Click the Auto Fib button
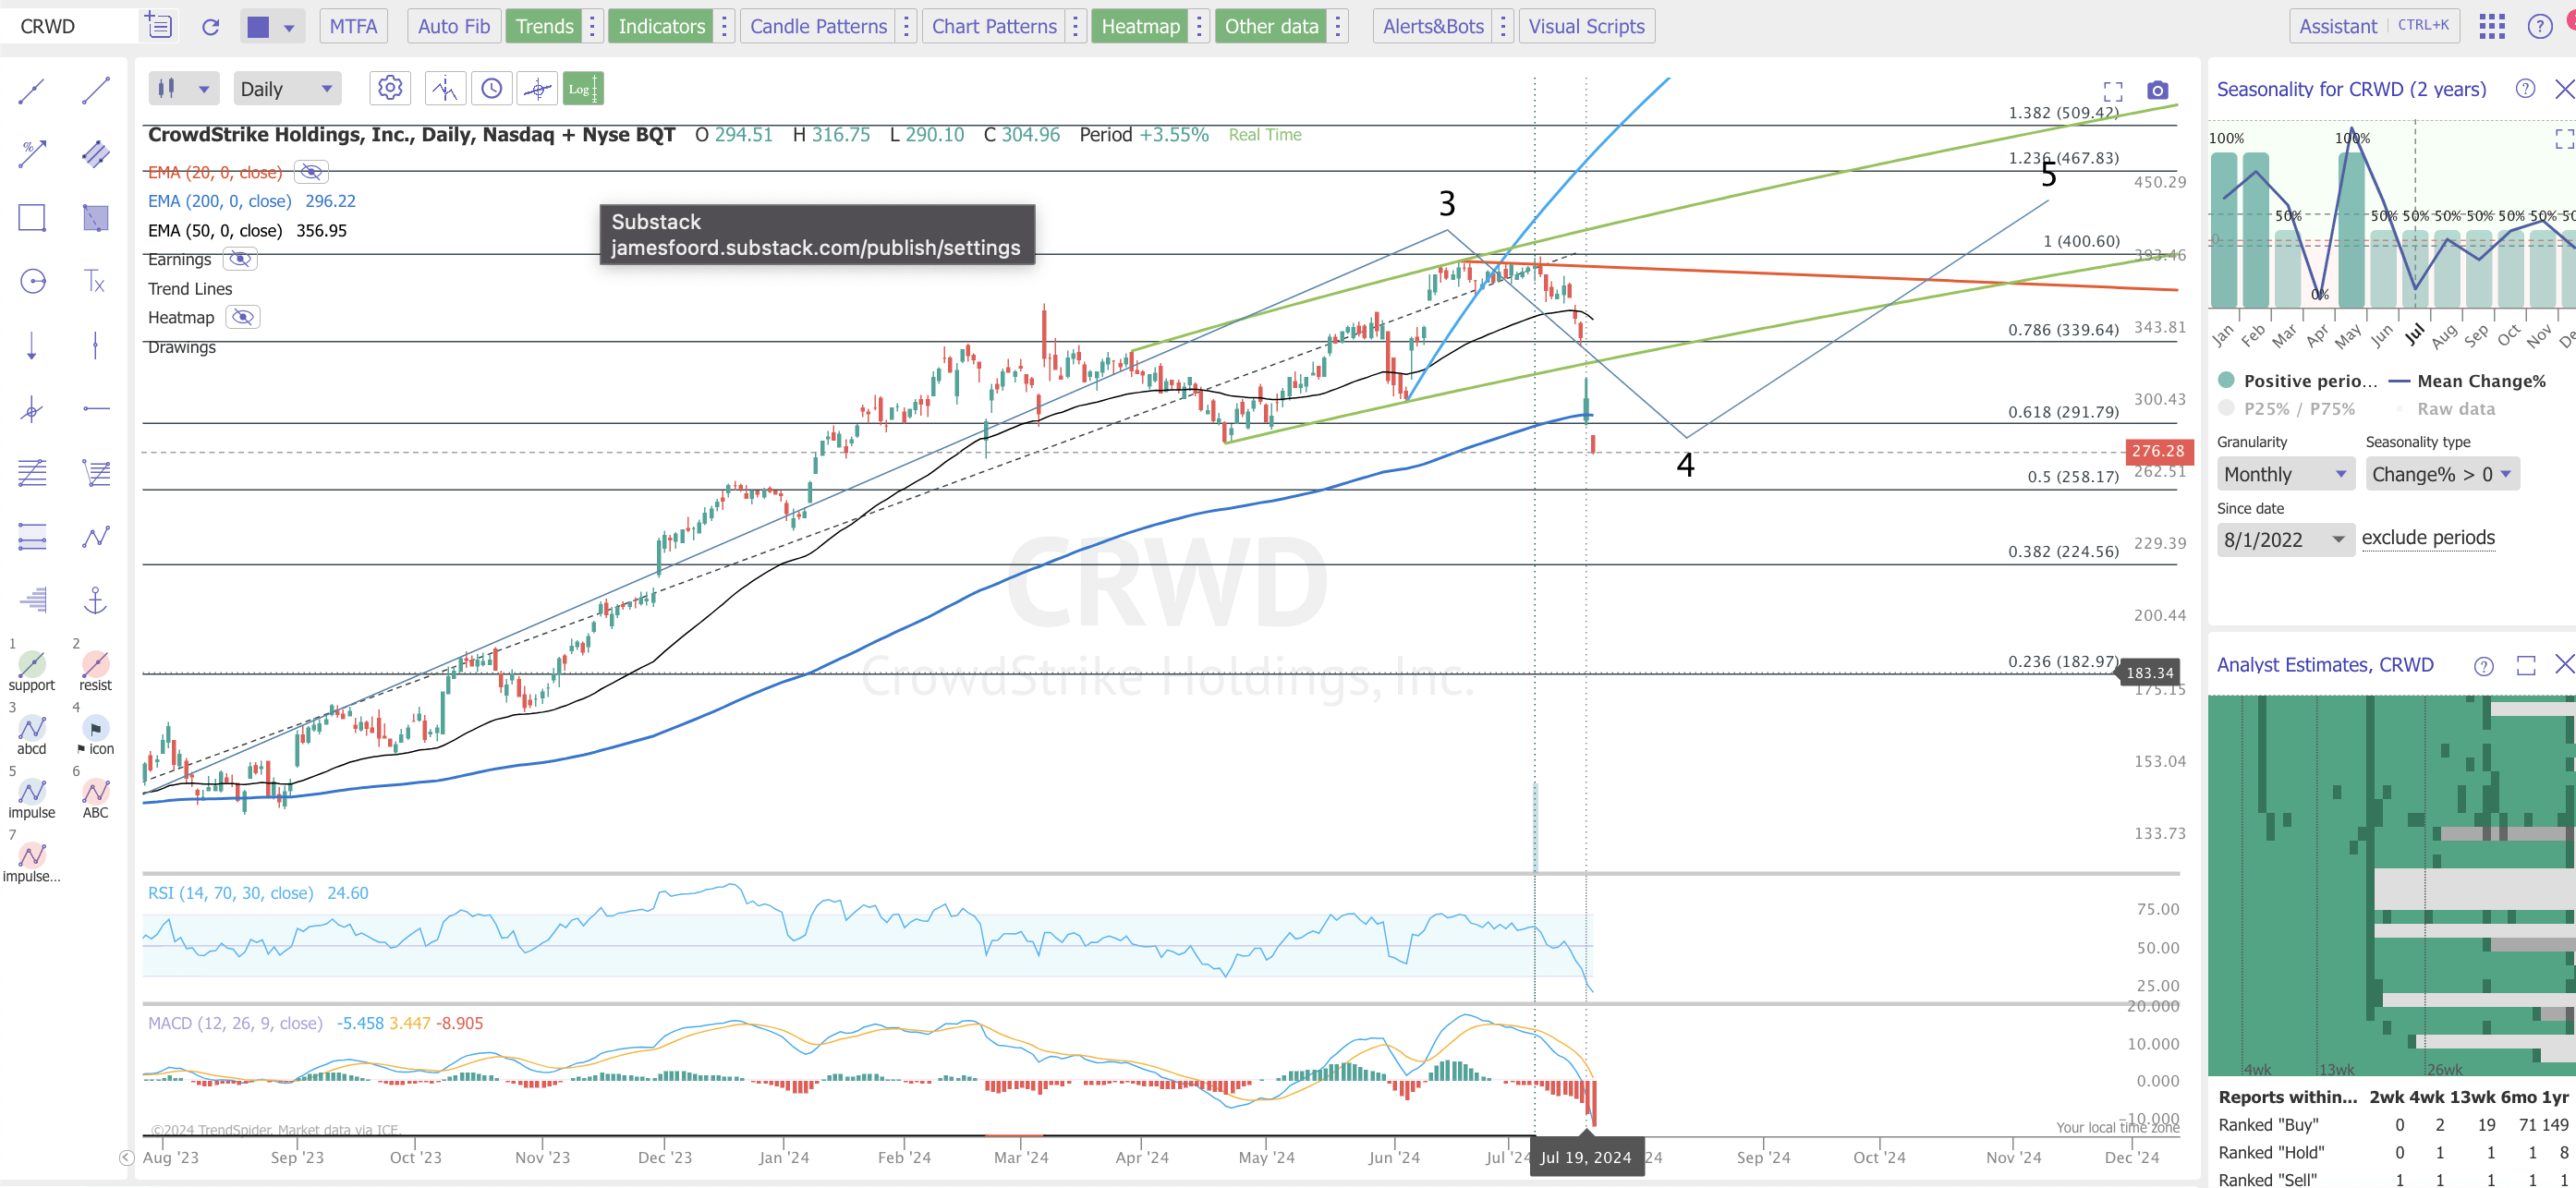This screenshot has width=2576, height=1188. click(453, 26)
